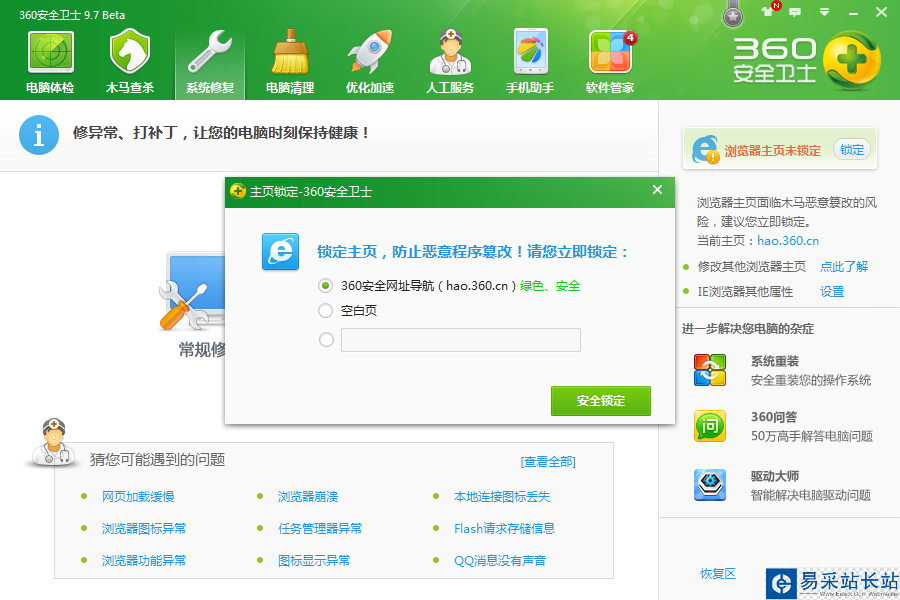Click the 驱动大师 title text
The height and width of the screenshot is (600, 900).
(x=775, y=476)
